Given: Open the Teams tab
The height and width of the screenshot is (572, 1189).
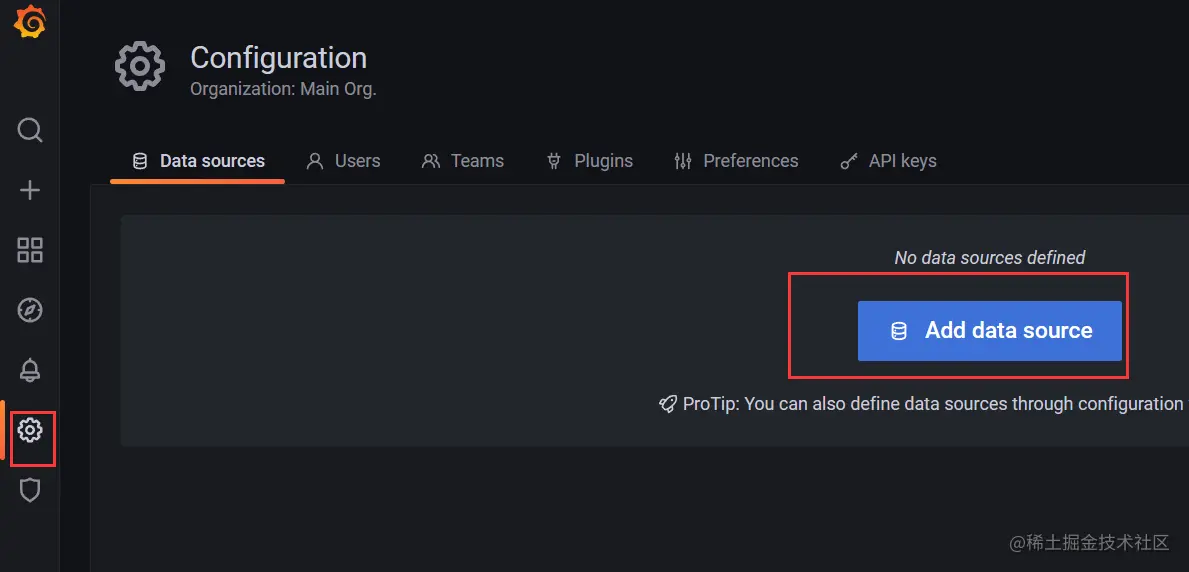Looking at the screenshot, I should pyautogui.click(x=463, y=161).
